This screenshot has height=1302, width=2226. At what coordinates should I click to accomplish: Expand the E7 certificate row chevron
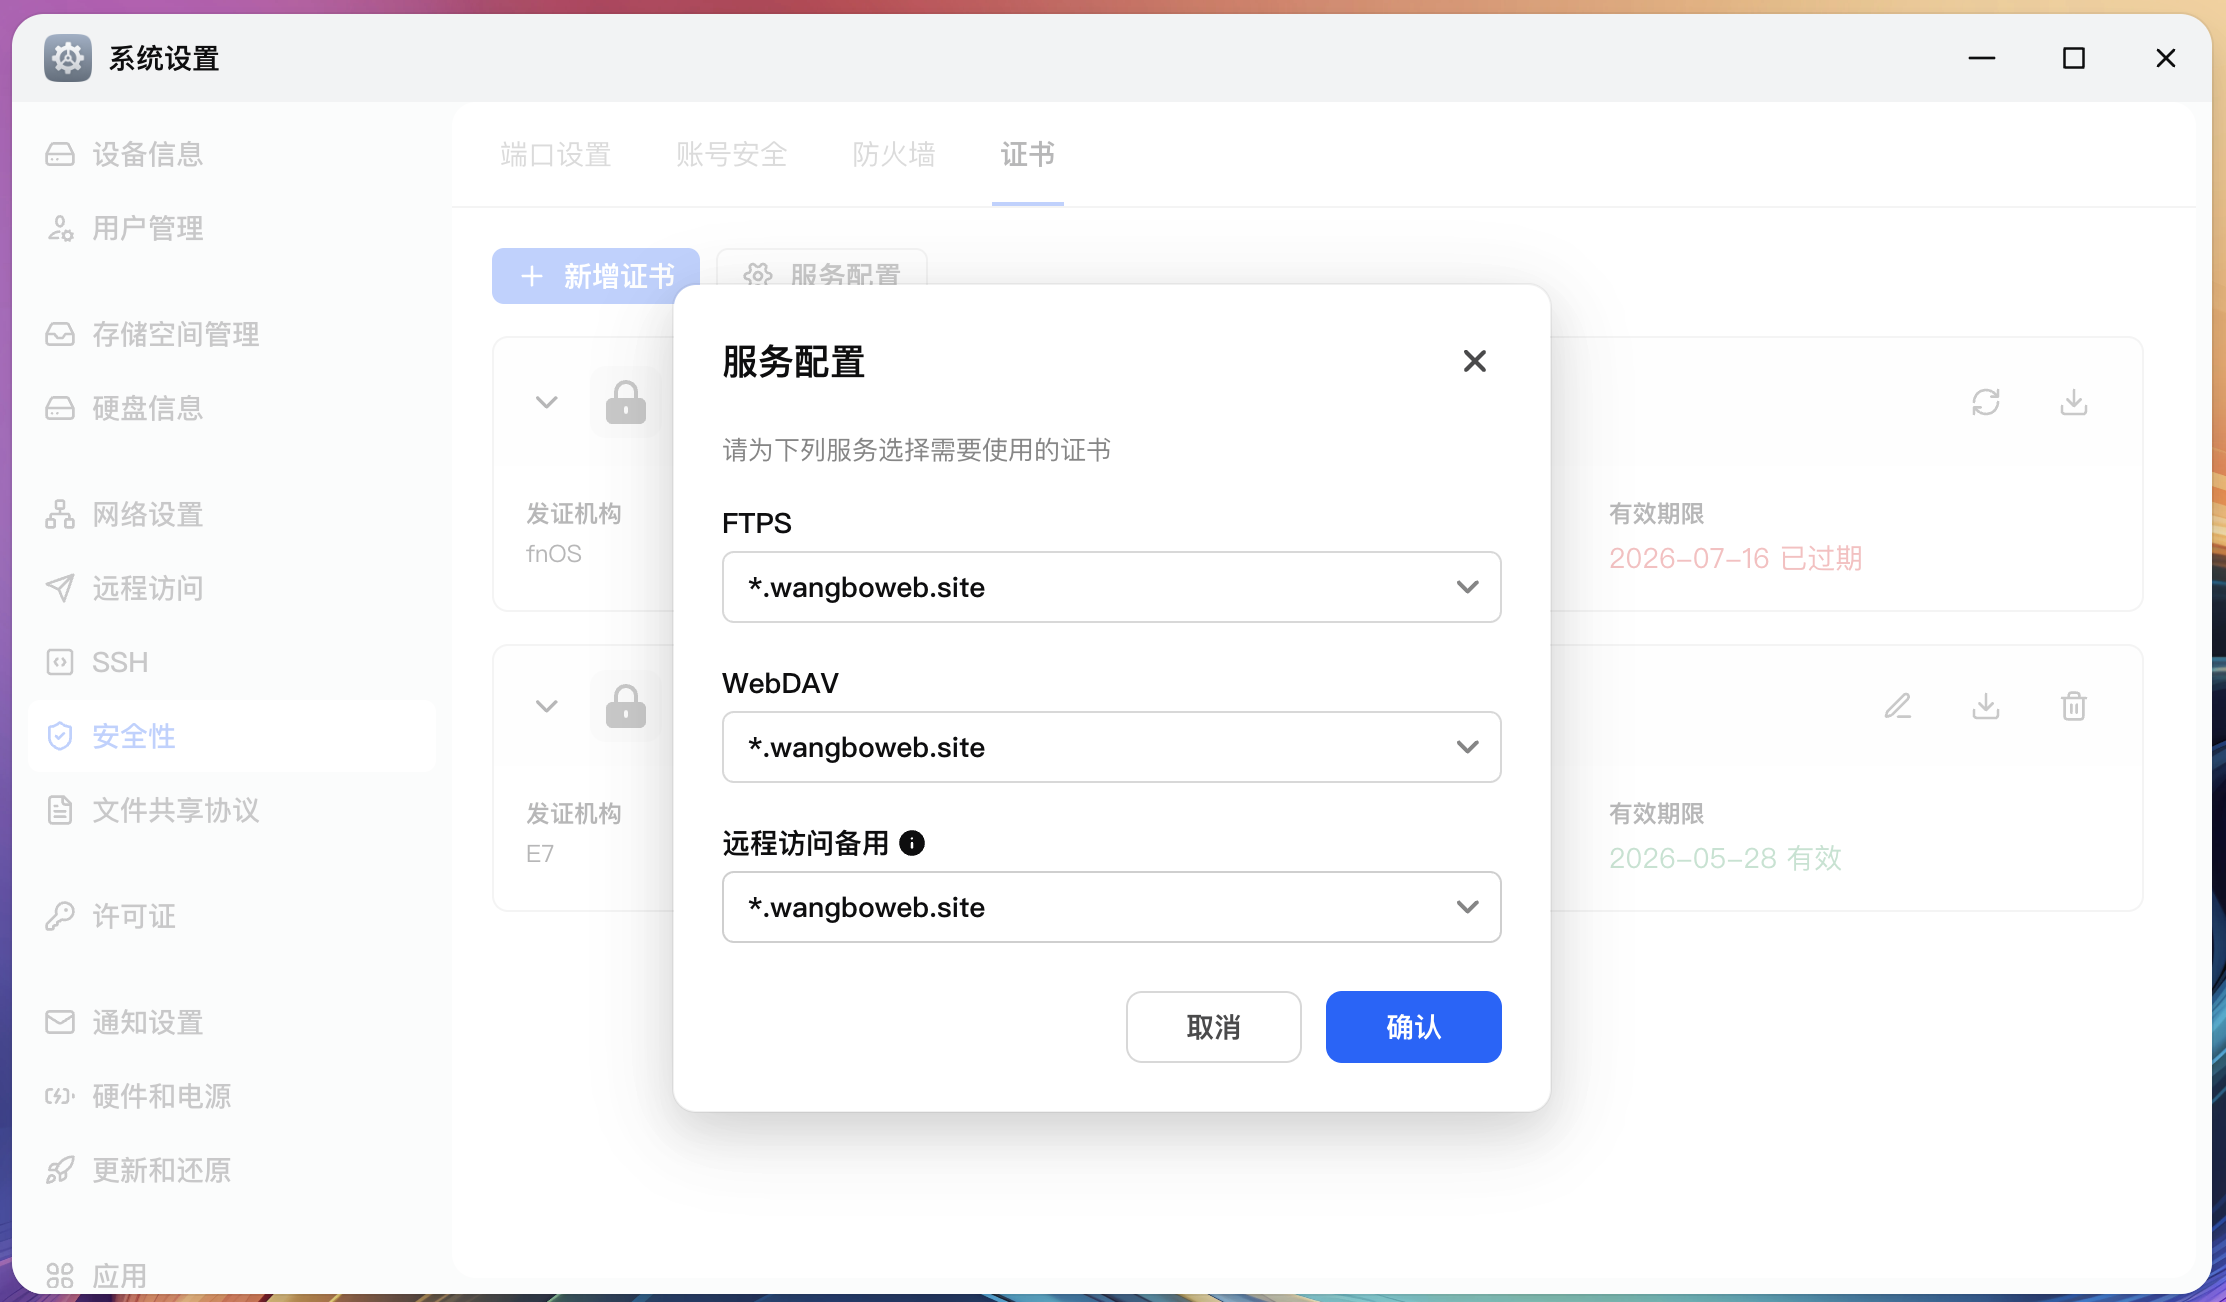(x=546, y=706)
